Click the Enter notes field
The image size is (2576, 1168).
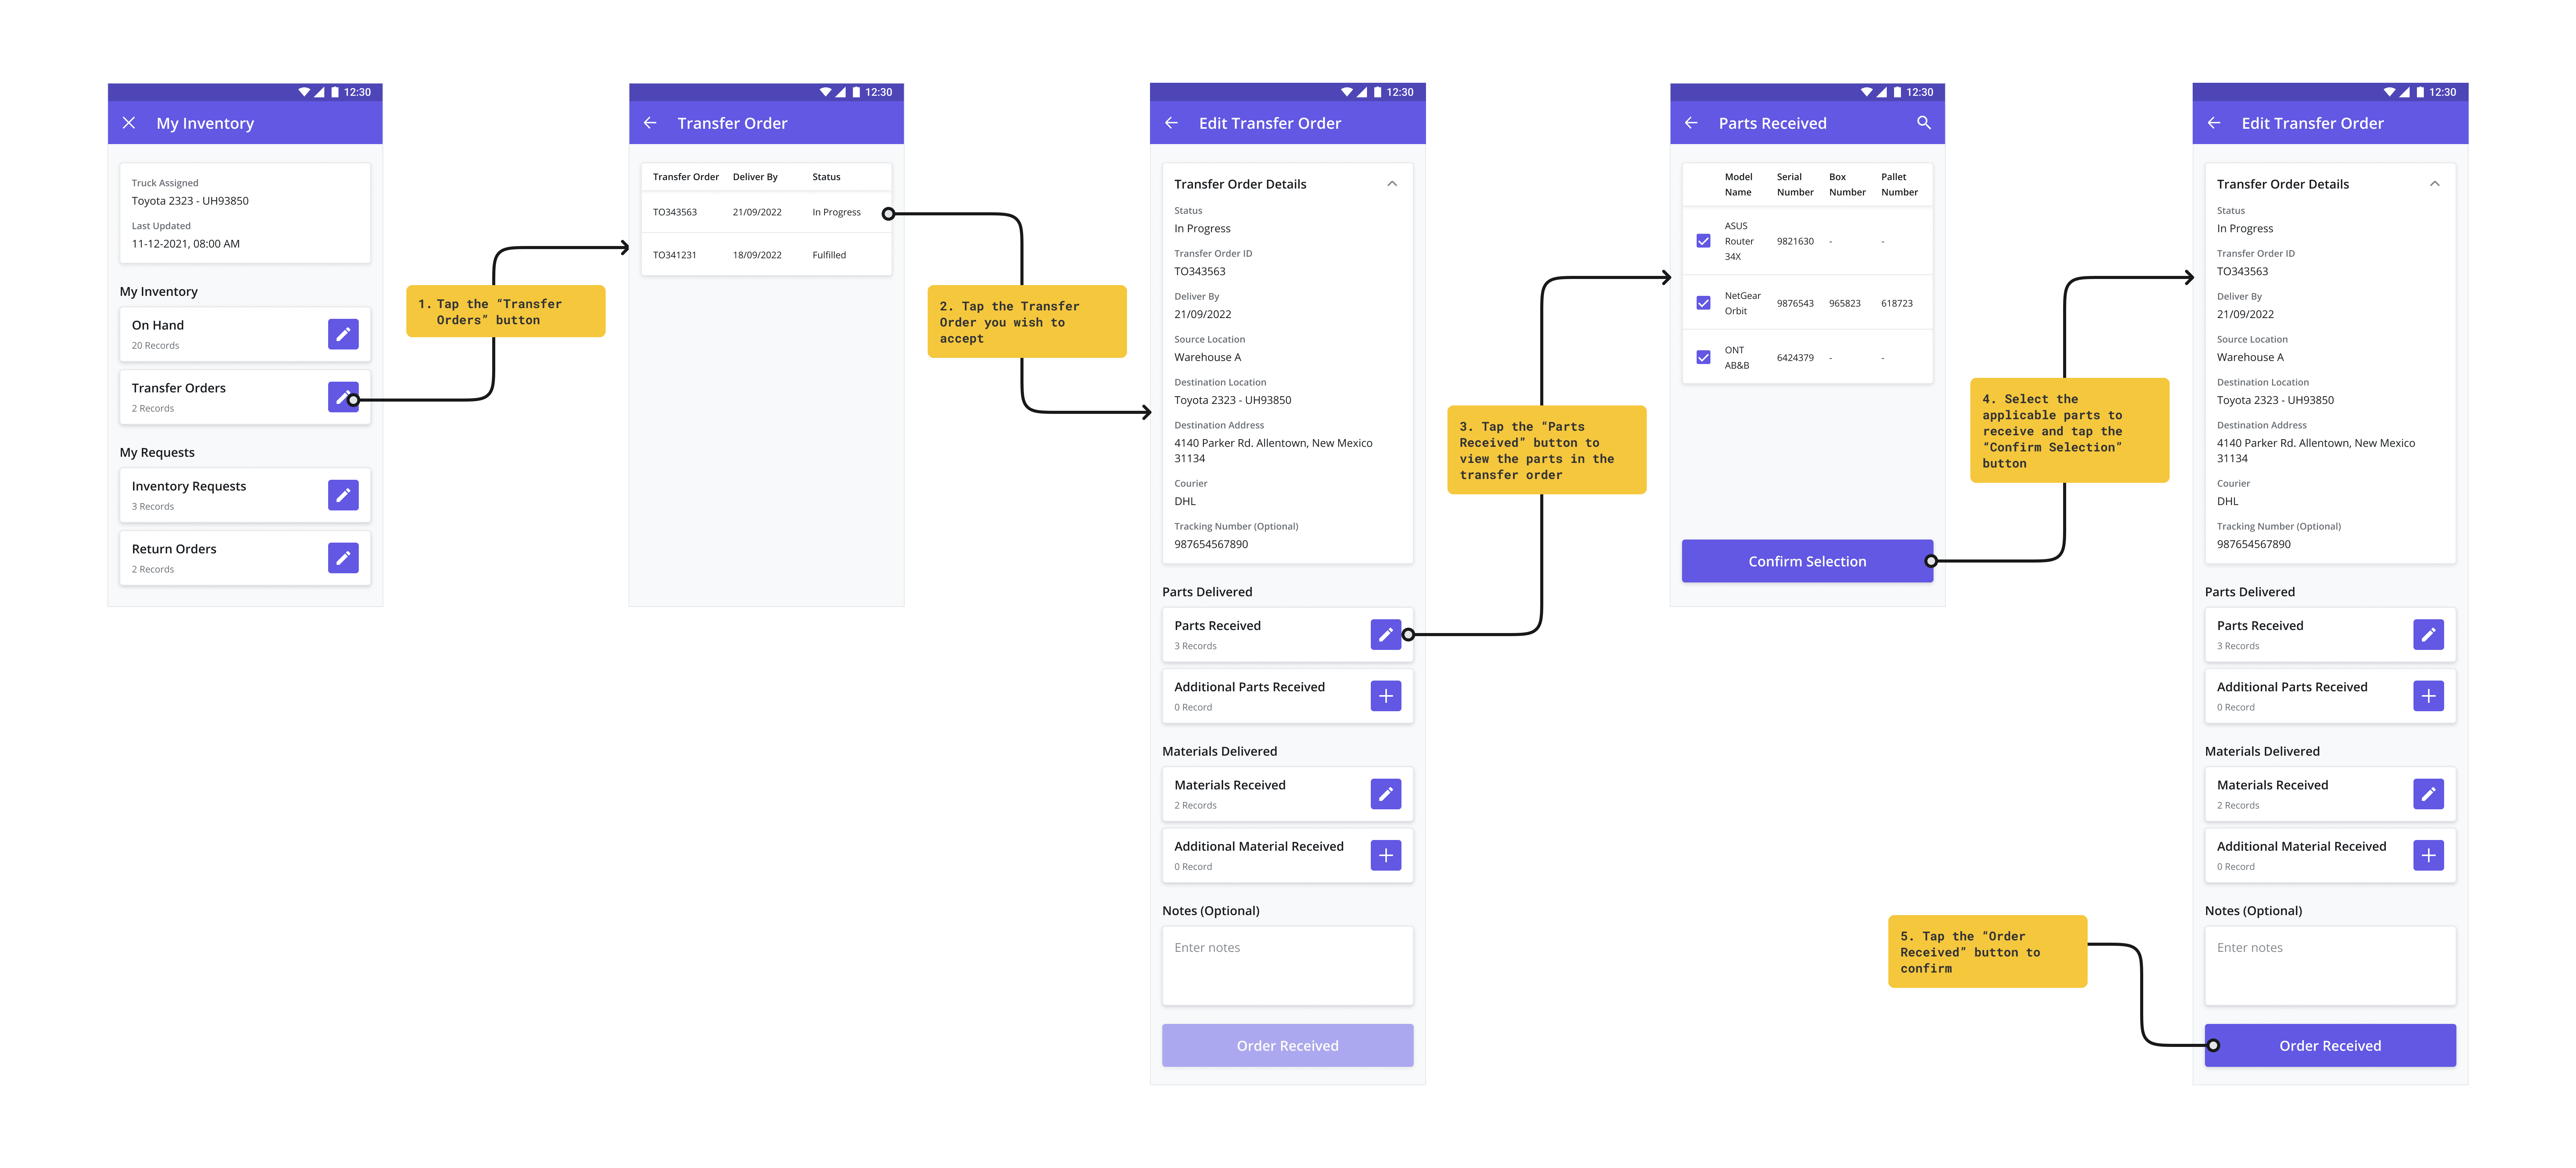click(x=1288, y=965)
